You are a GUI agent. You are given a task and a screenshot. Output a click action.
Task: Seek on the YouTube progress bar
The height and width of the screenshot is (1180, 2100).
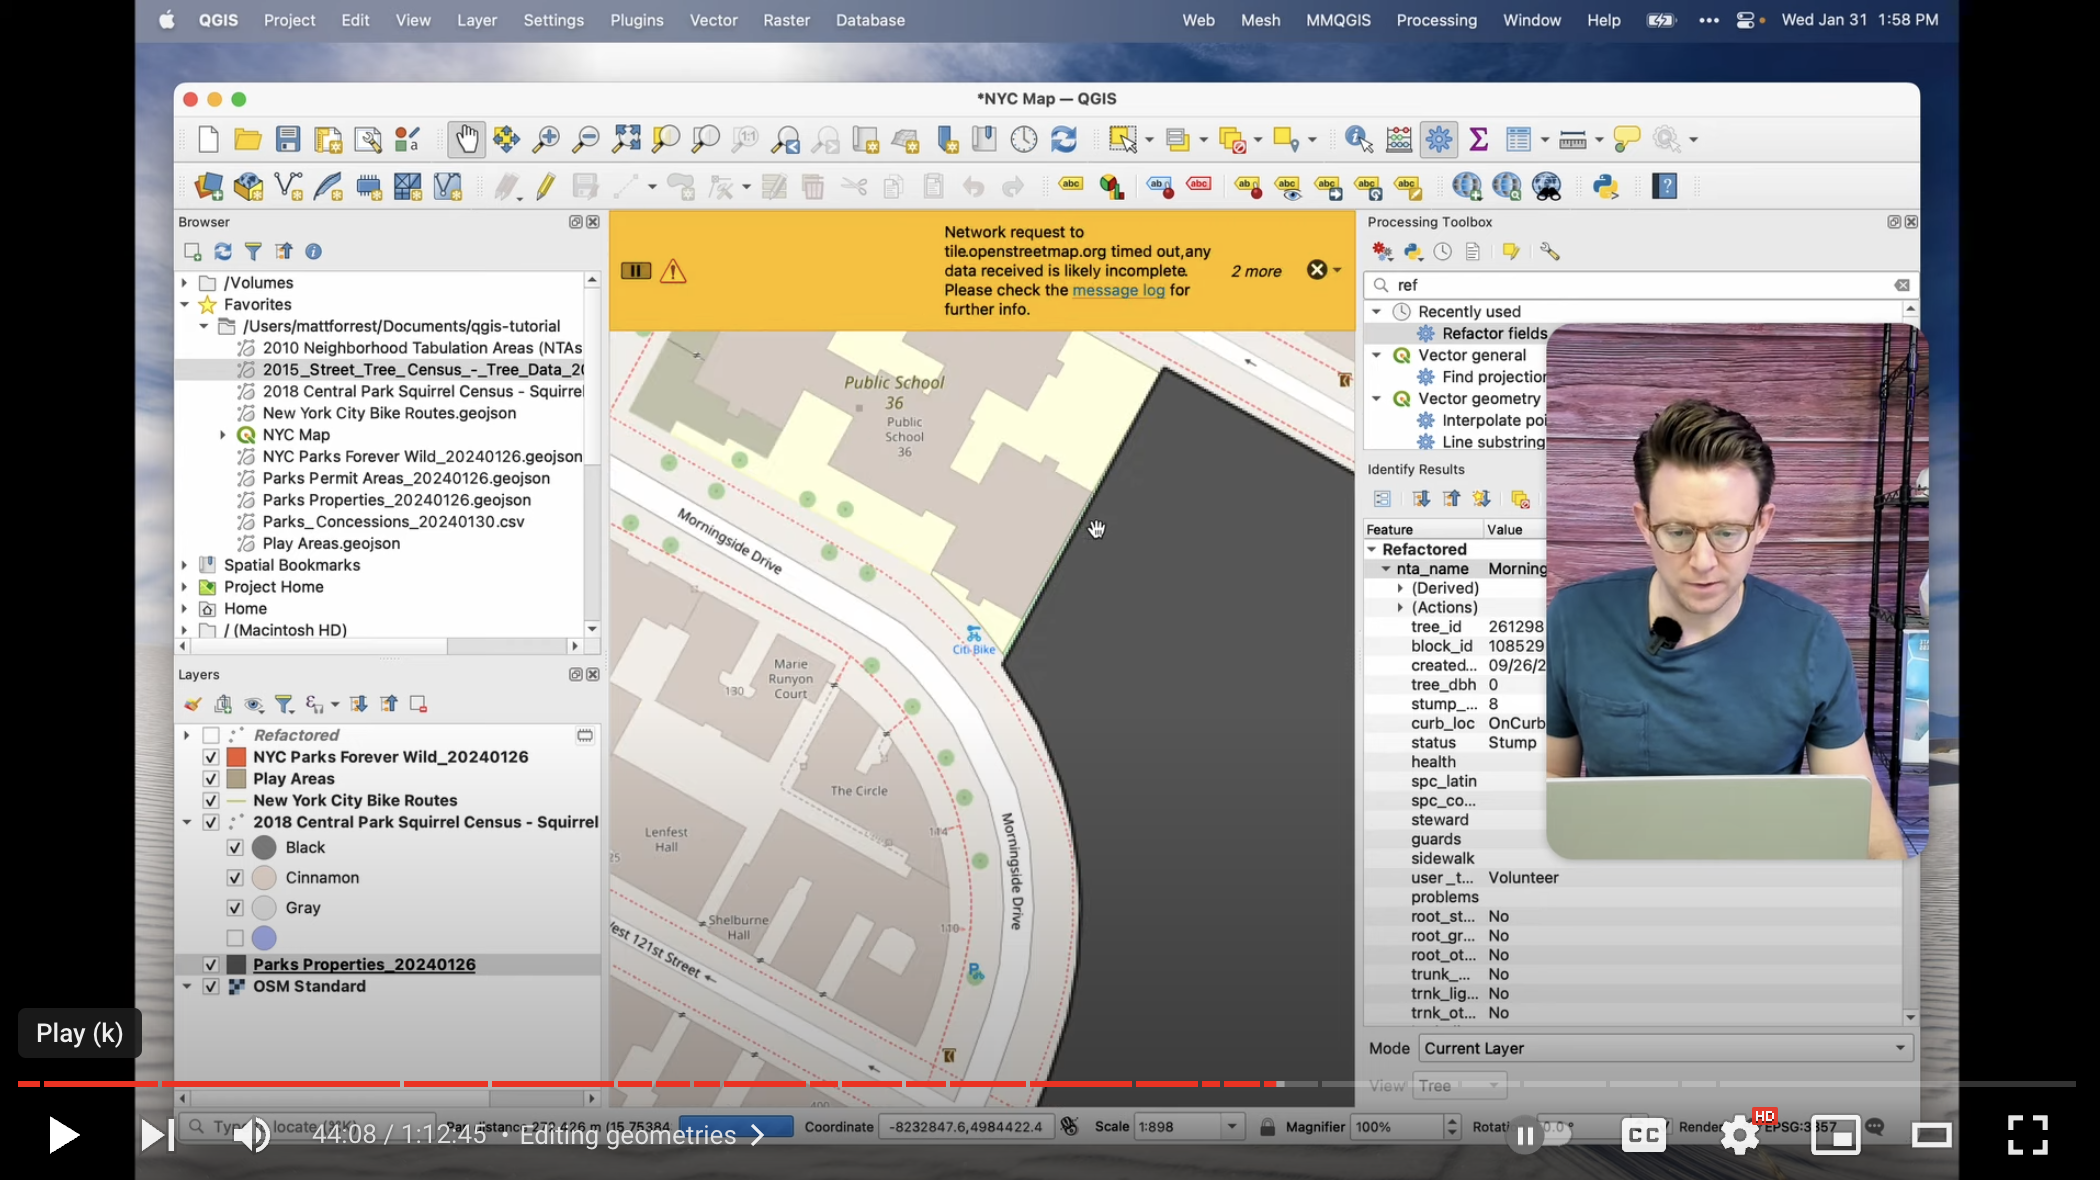pyautogui.click(x=1046, y=1083)
